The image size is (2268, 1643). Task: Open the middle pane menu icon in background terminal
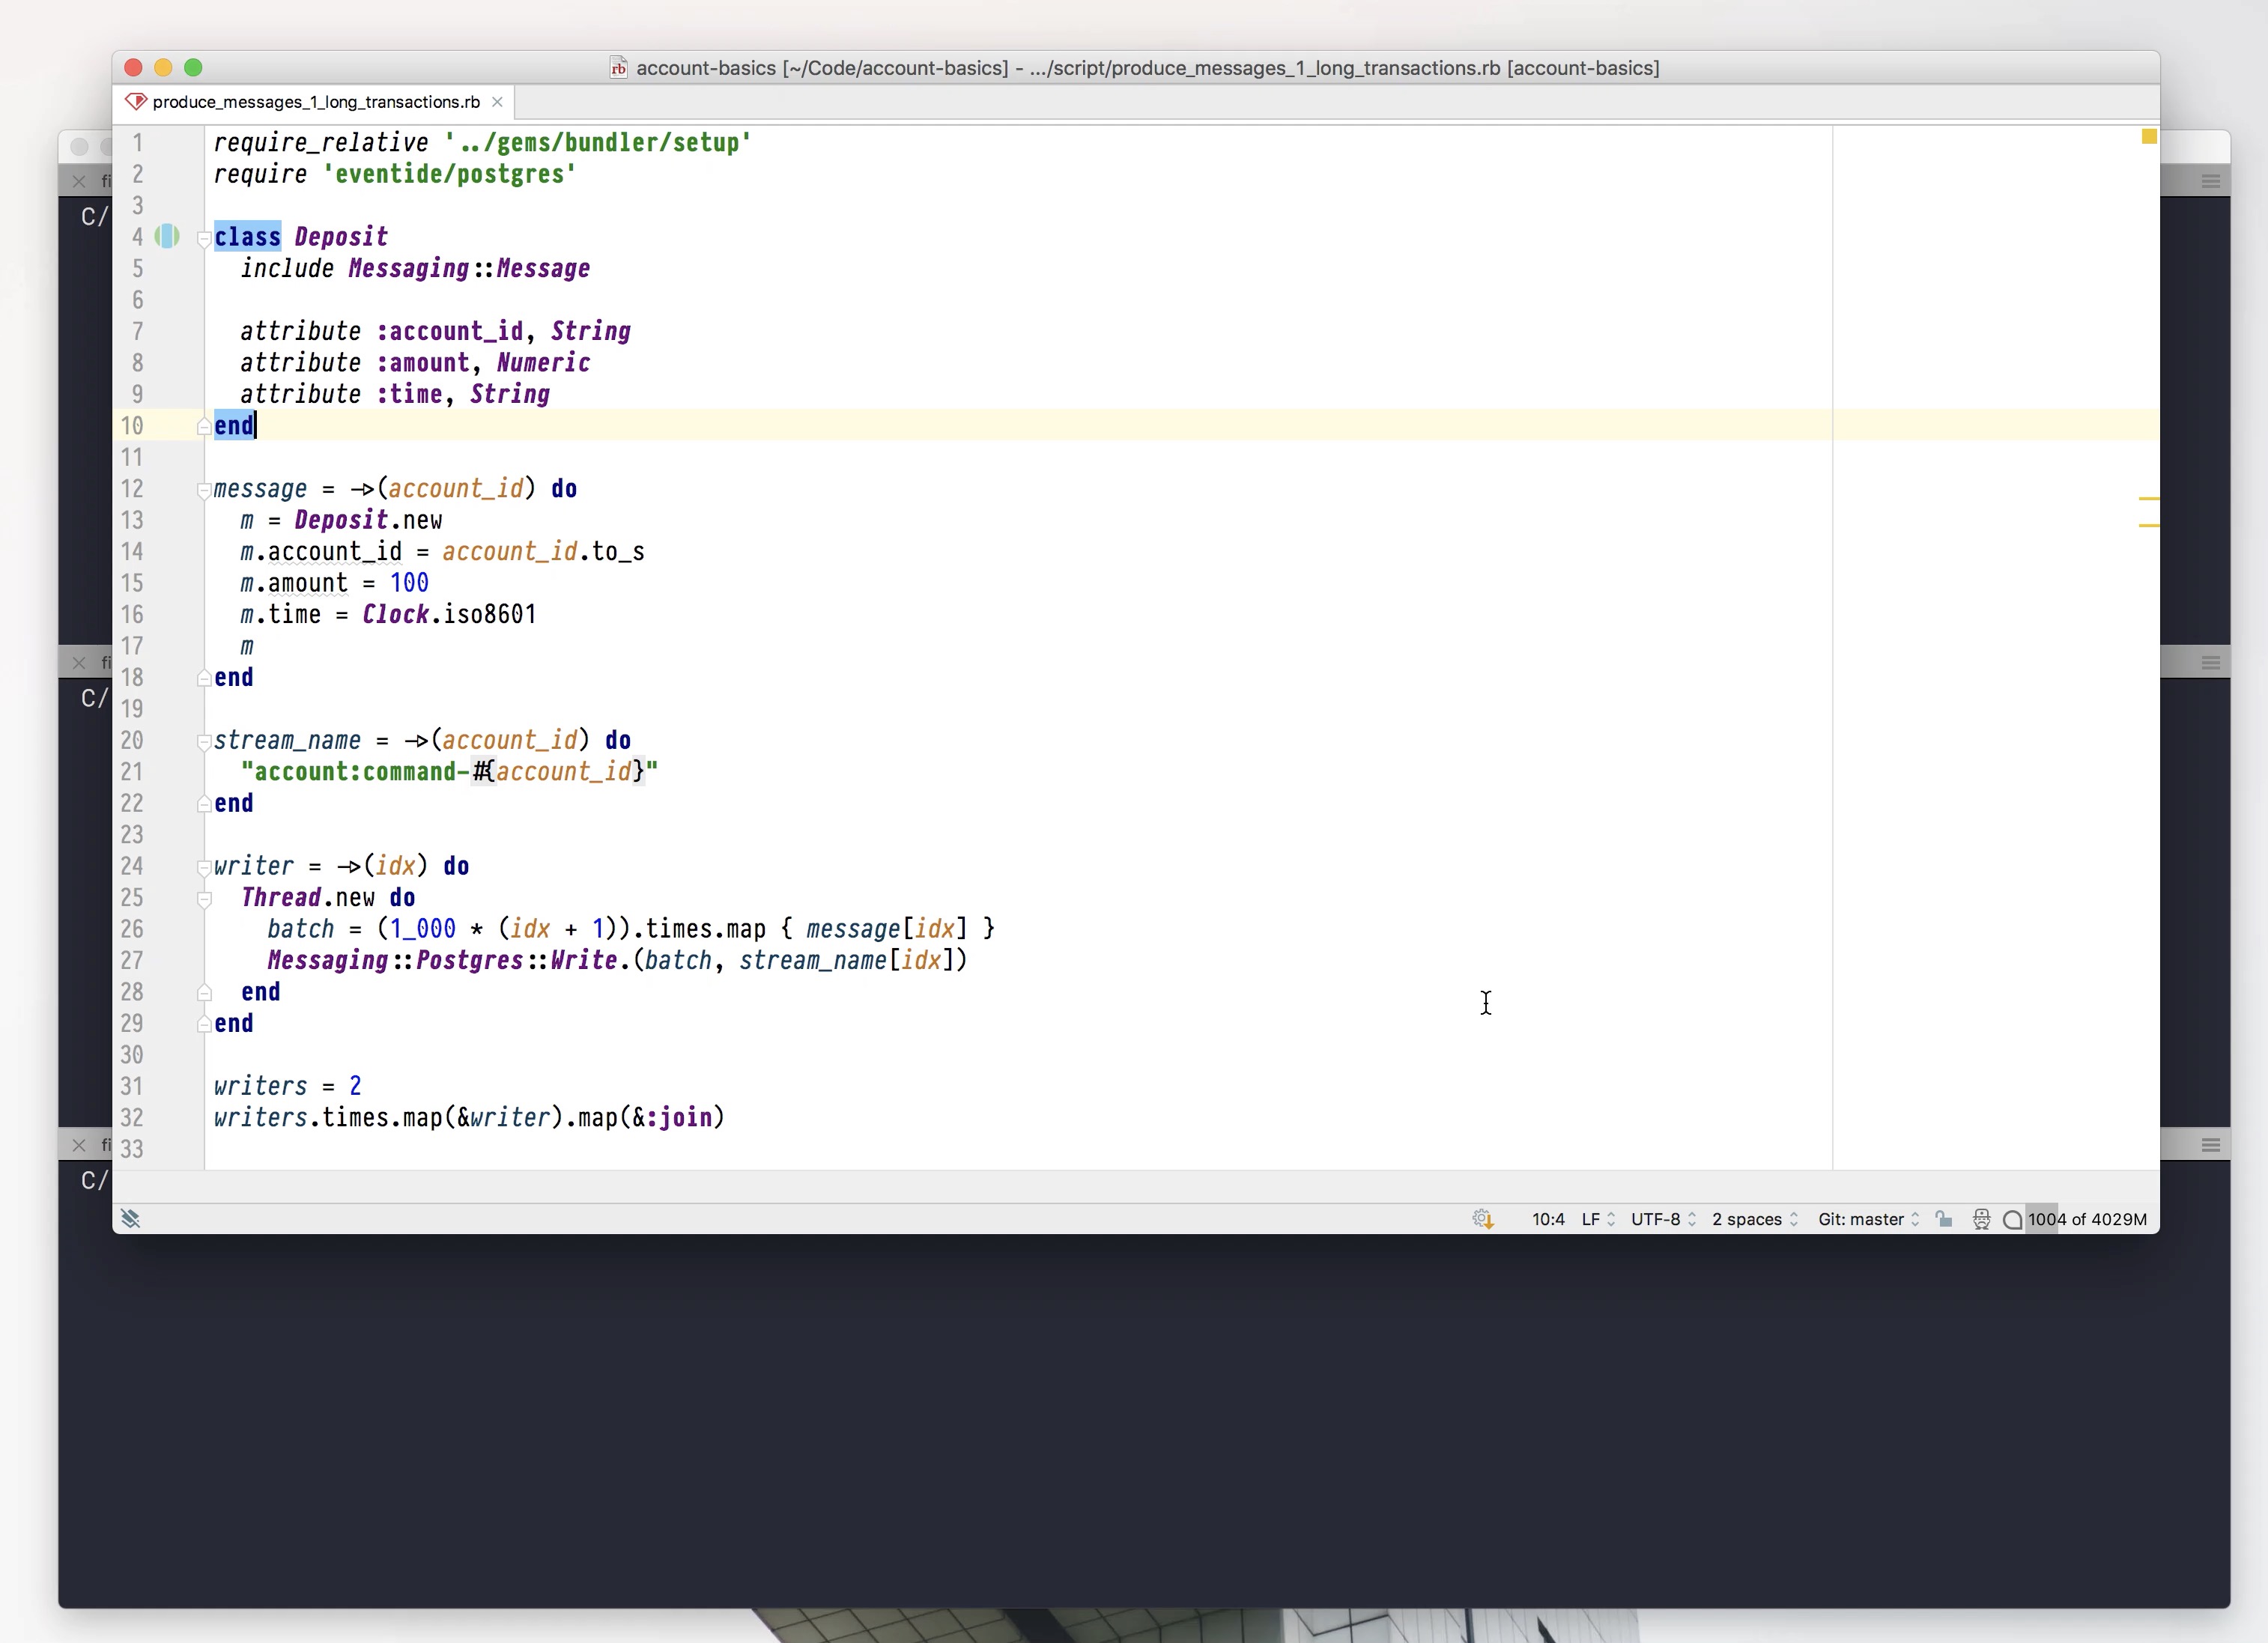tap(2211, 663)
